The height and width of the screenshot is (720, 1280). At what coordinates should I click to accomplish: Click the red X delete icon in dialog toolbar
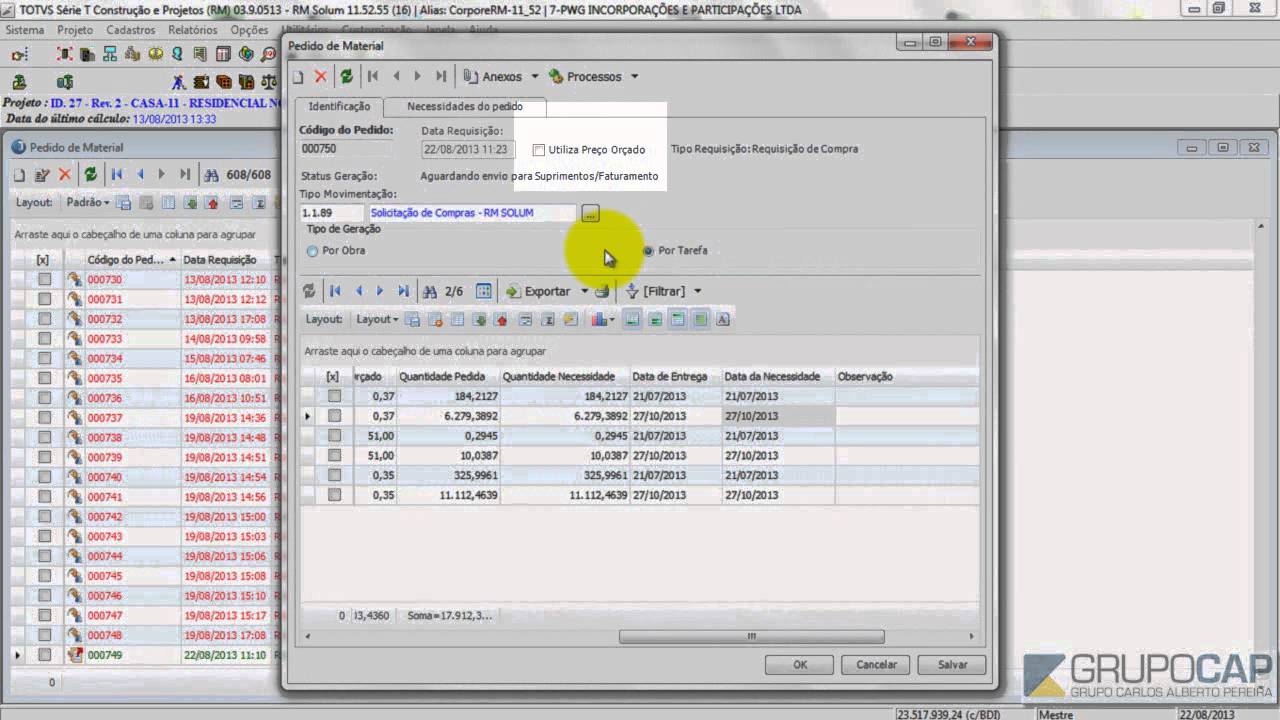click(x=321, y=77)
